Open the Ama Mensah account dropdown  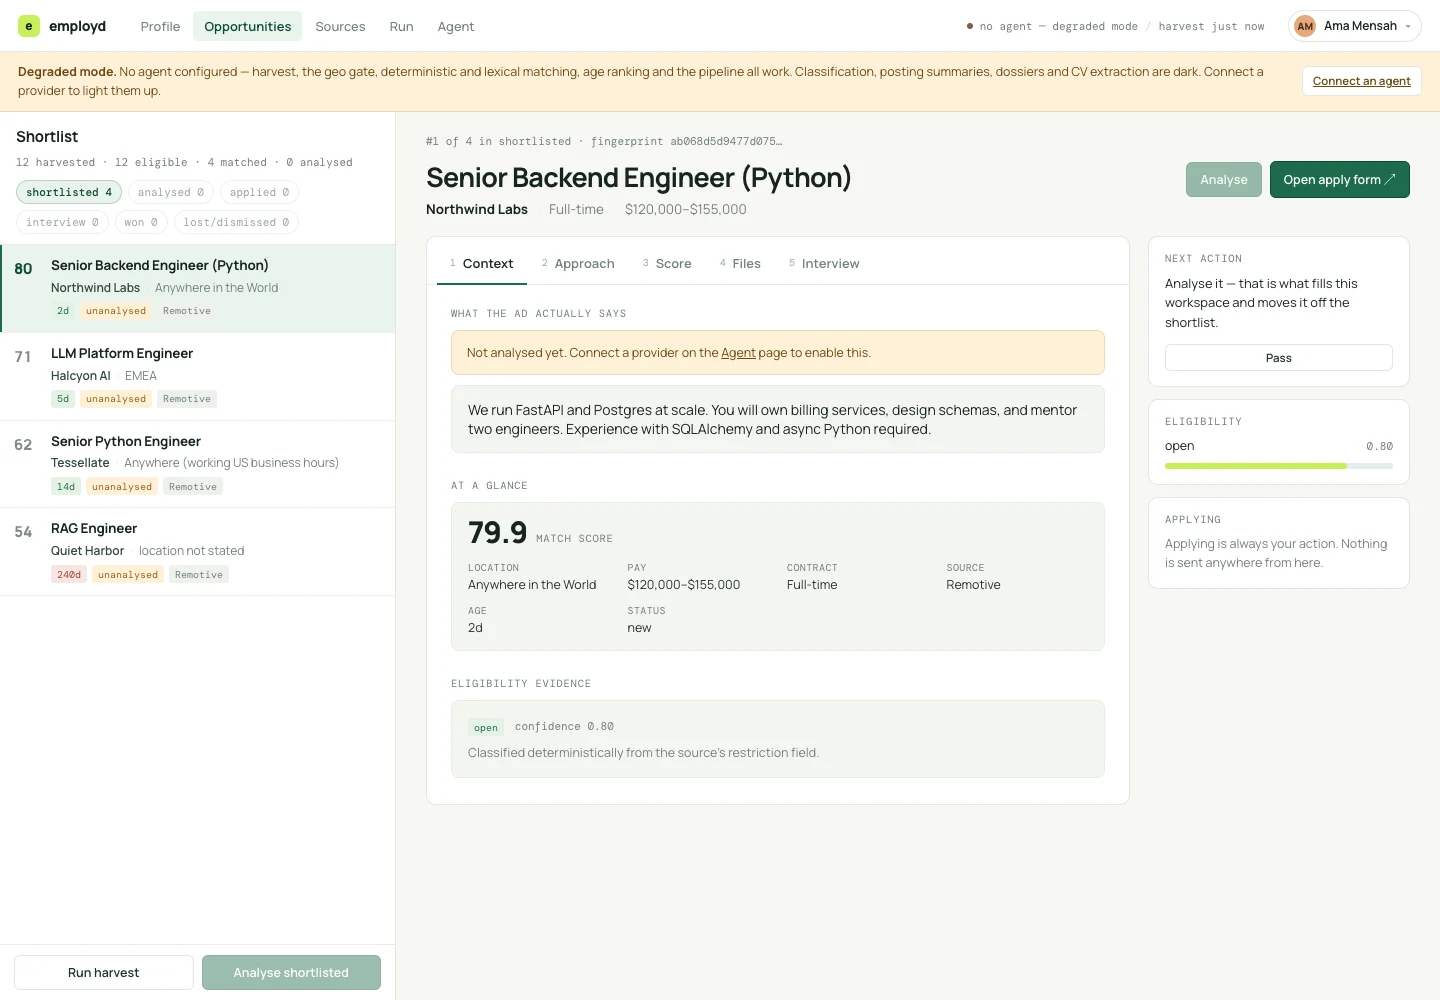[x=1355, y=26]
